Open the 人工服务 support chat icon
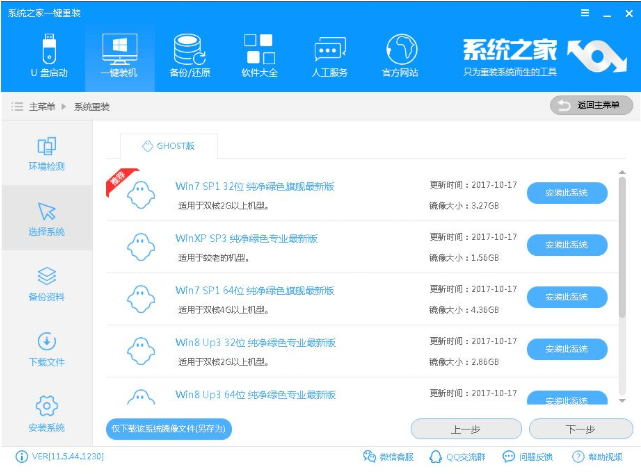Screen dimensions: 641x474 click(x=331, y=54)
